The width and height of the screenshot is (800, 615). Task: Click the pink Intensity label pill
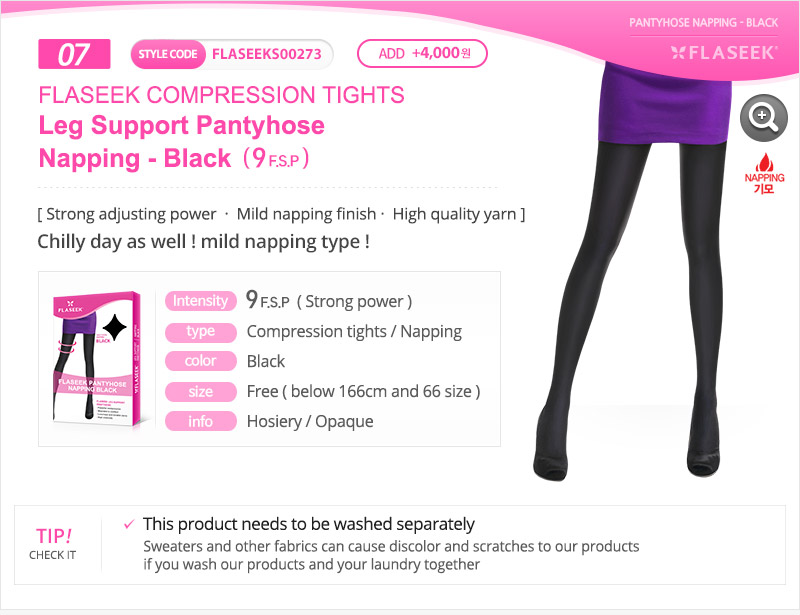(201, 301)
